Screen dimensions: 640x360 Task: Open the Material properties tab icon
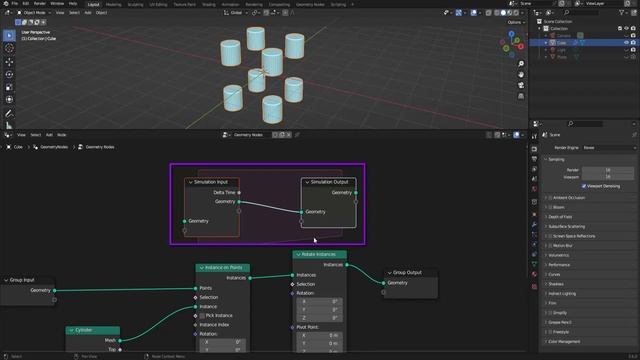[534, 274]
